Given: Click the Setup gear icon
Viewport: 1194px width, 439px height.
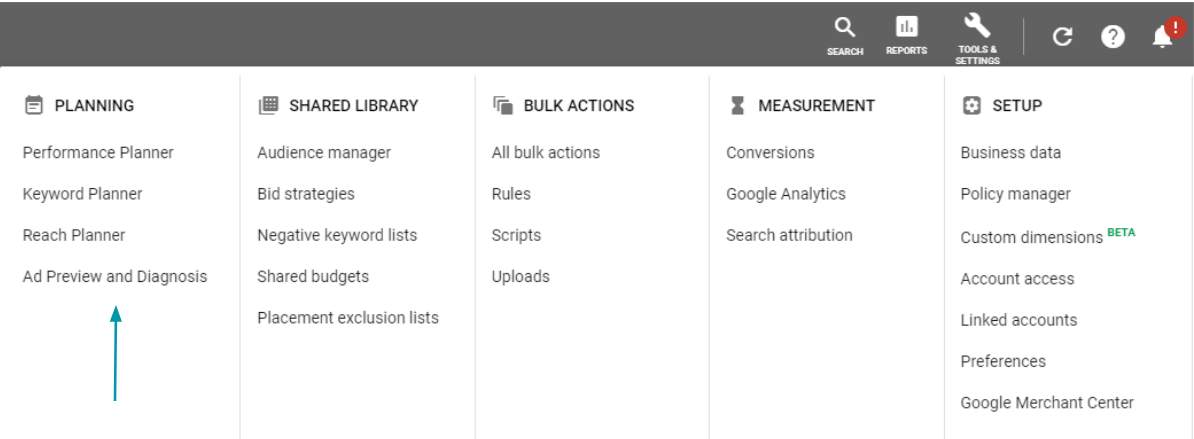Looking at the screenshot, I should tap(971, 105).
